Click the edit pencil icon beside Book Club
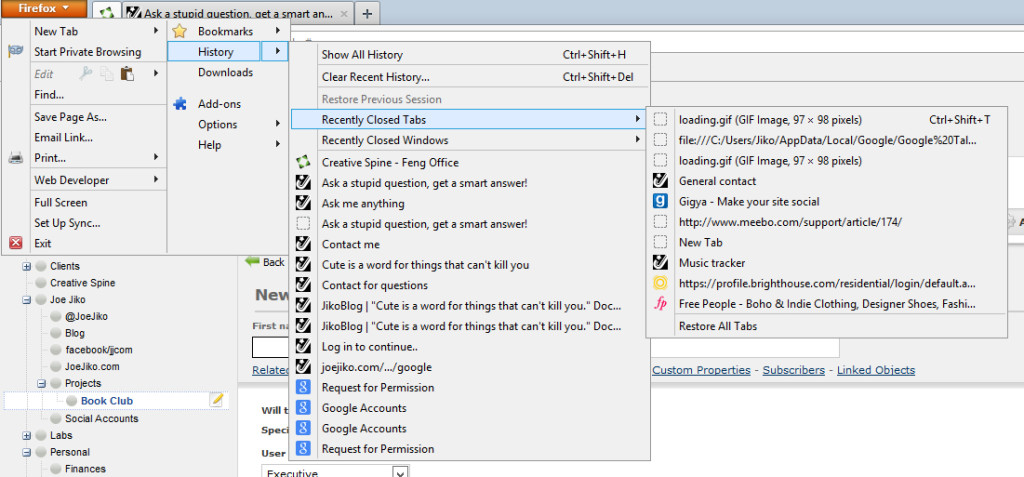 click(x=216, y=401)
